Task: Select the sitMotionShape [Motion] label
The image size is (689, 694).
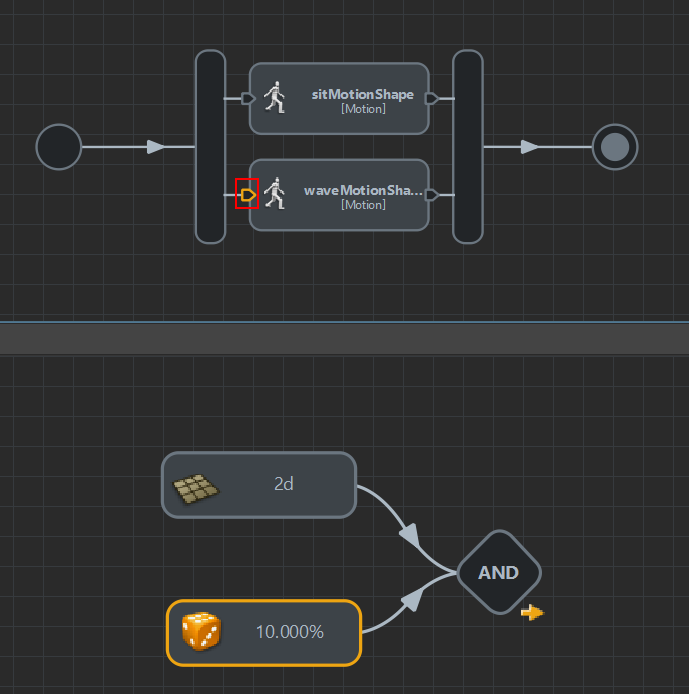Action: coord(363,101)
